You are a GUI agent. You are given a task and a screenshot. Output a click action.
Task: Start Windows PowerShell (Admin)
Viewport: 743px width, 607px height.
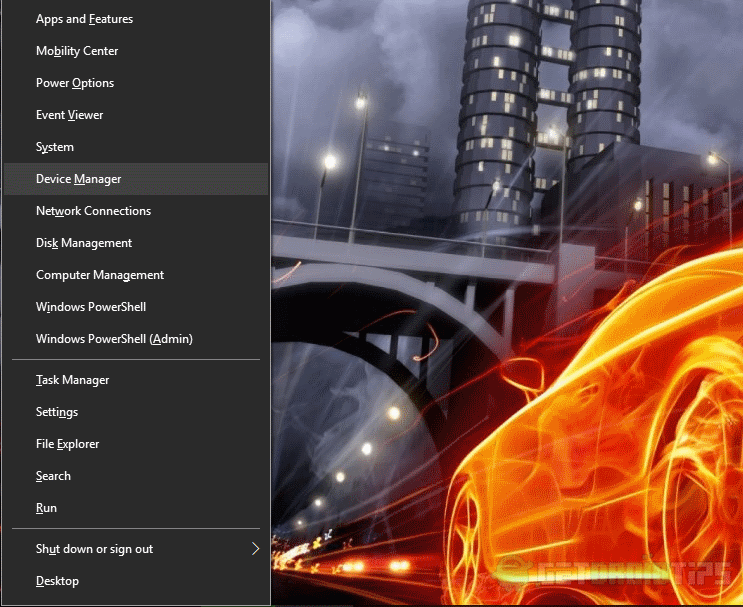(136, 339)
